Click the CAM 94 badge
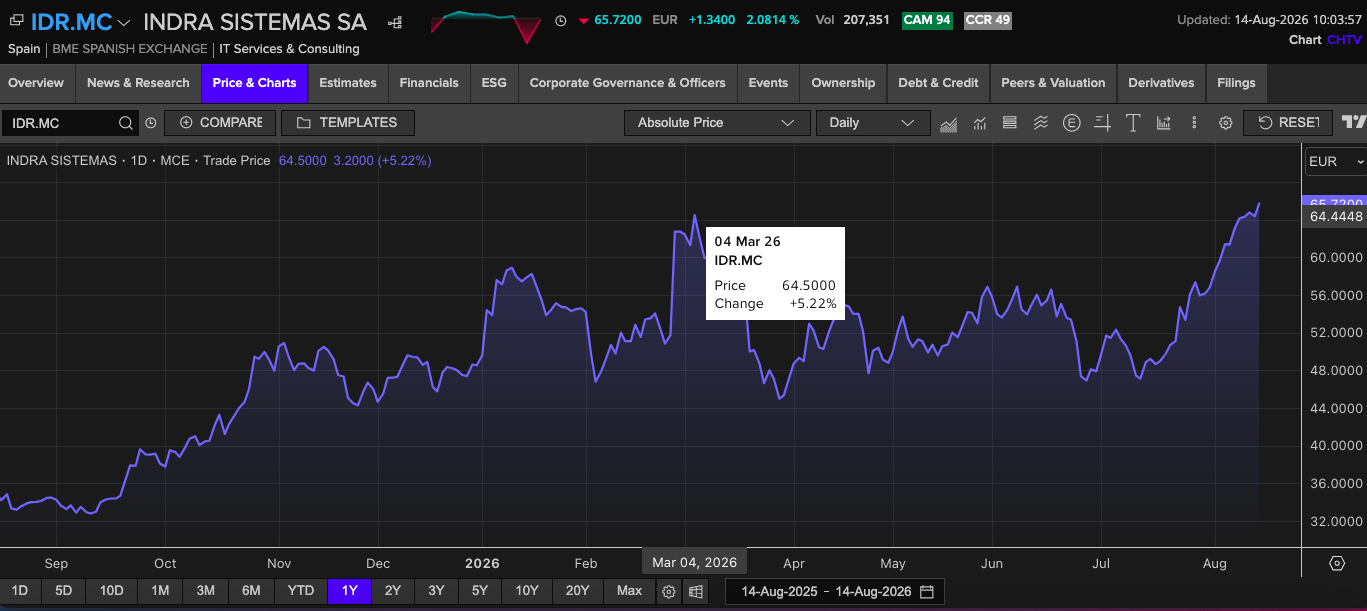Viewport: 1367px width, 611px height. click(x=927, y=20)
